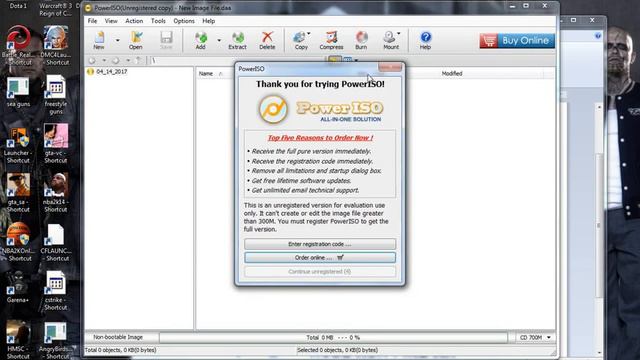The image size is (640, 360).
Task: Select the 04_14_2017 tree node
Action: [x=111, y=71]
